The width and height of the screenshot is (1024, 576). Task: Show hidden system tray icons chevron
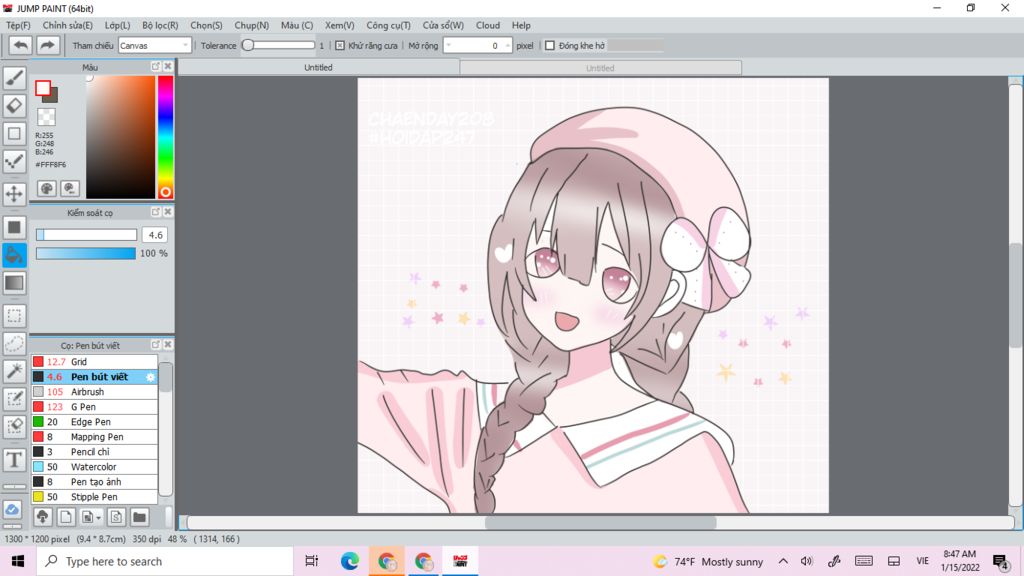pyautogui.click(x=783, y=561)
